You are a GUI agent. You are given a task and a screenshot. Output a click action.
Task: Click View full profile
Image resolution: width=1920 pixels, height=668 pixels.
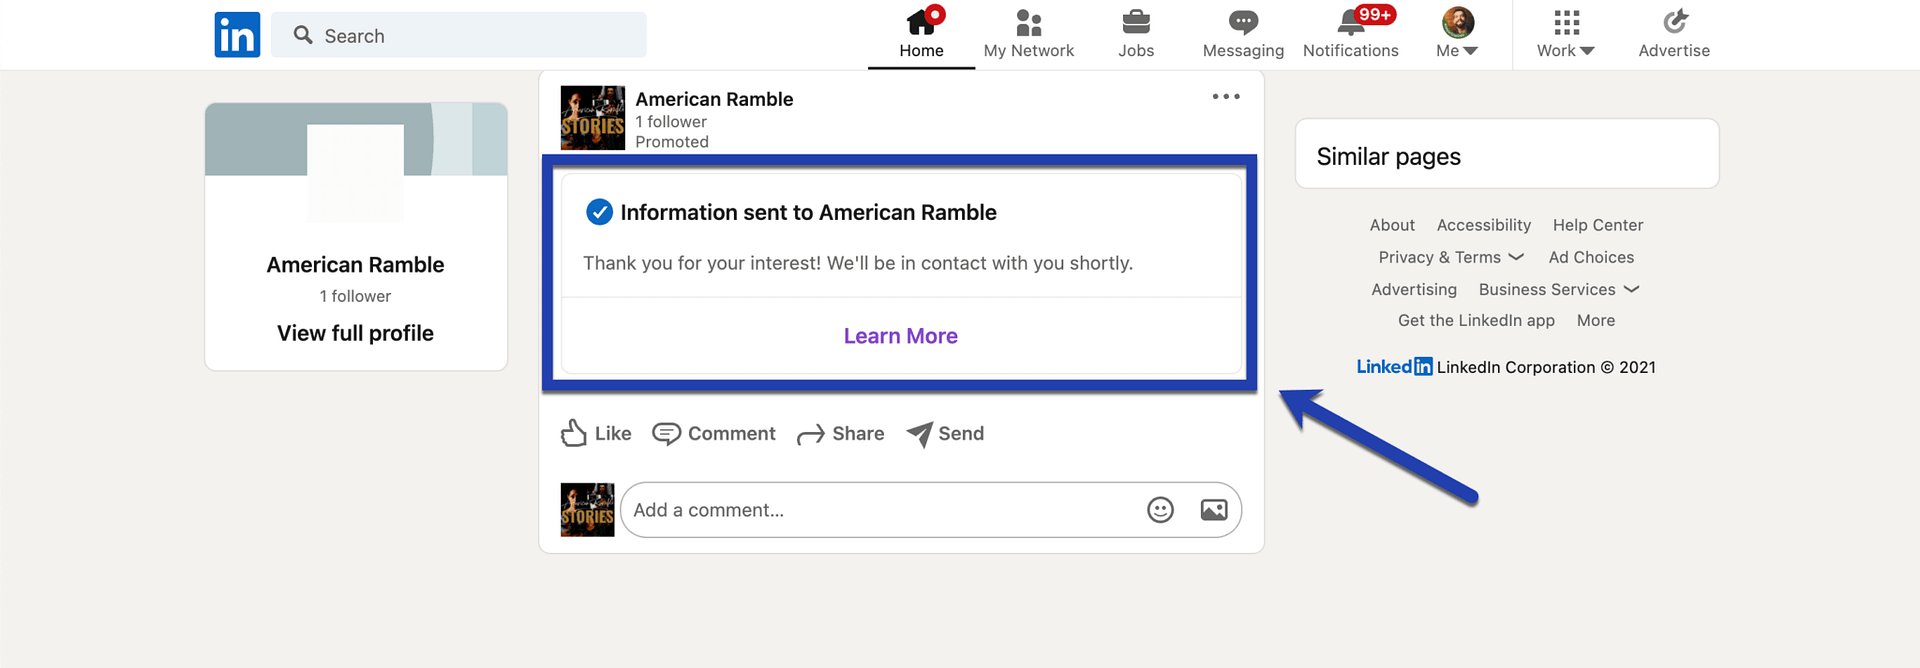(x=356, y=333)
